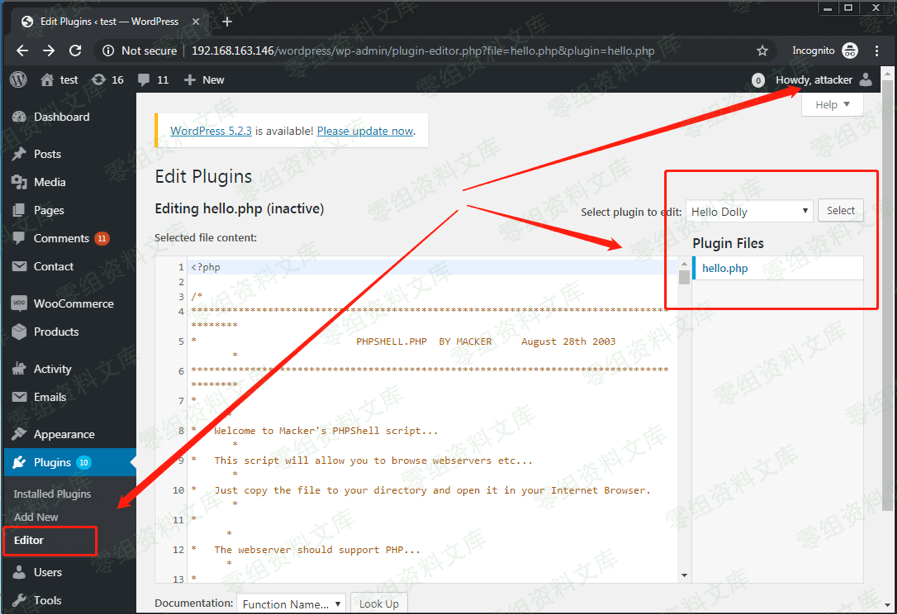Open Chrome three-dot menu

click(x=877, y=50)
